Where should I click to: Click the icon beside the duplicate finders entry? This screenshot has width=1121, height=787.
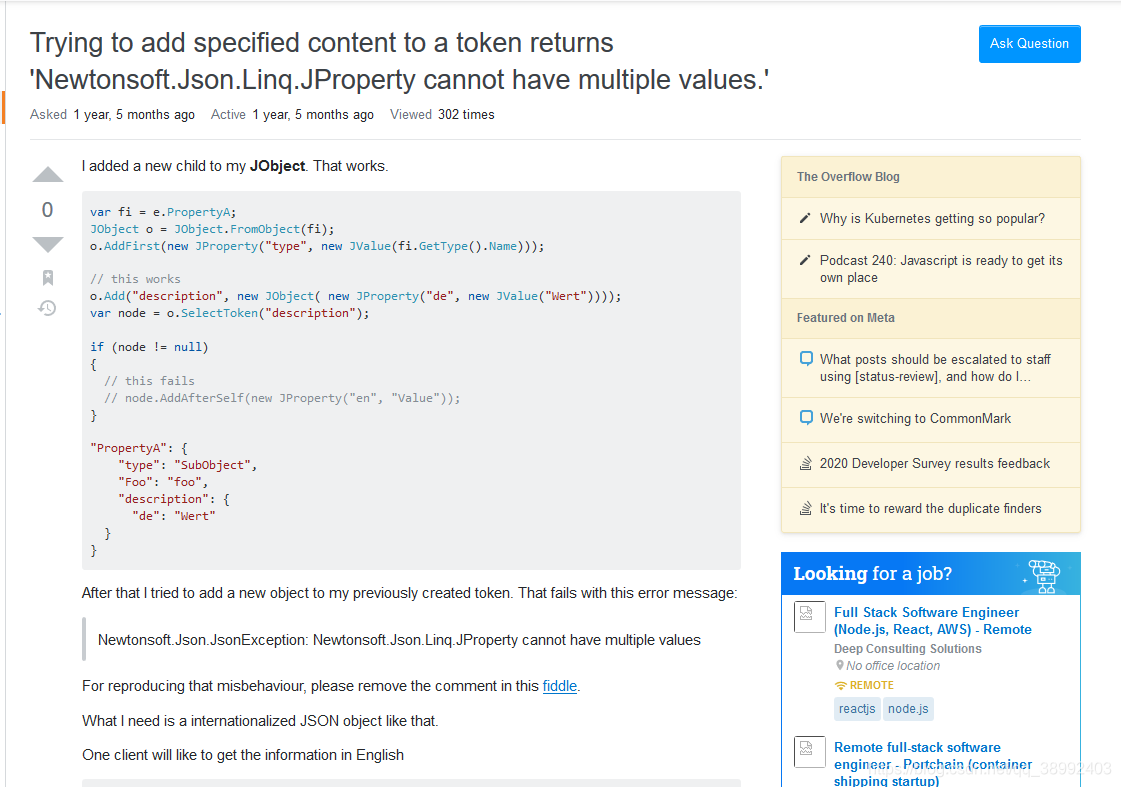(x=806, y=509)
